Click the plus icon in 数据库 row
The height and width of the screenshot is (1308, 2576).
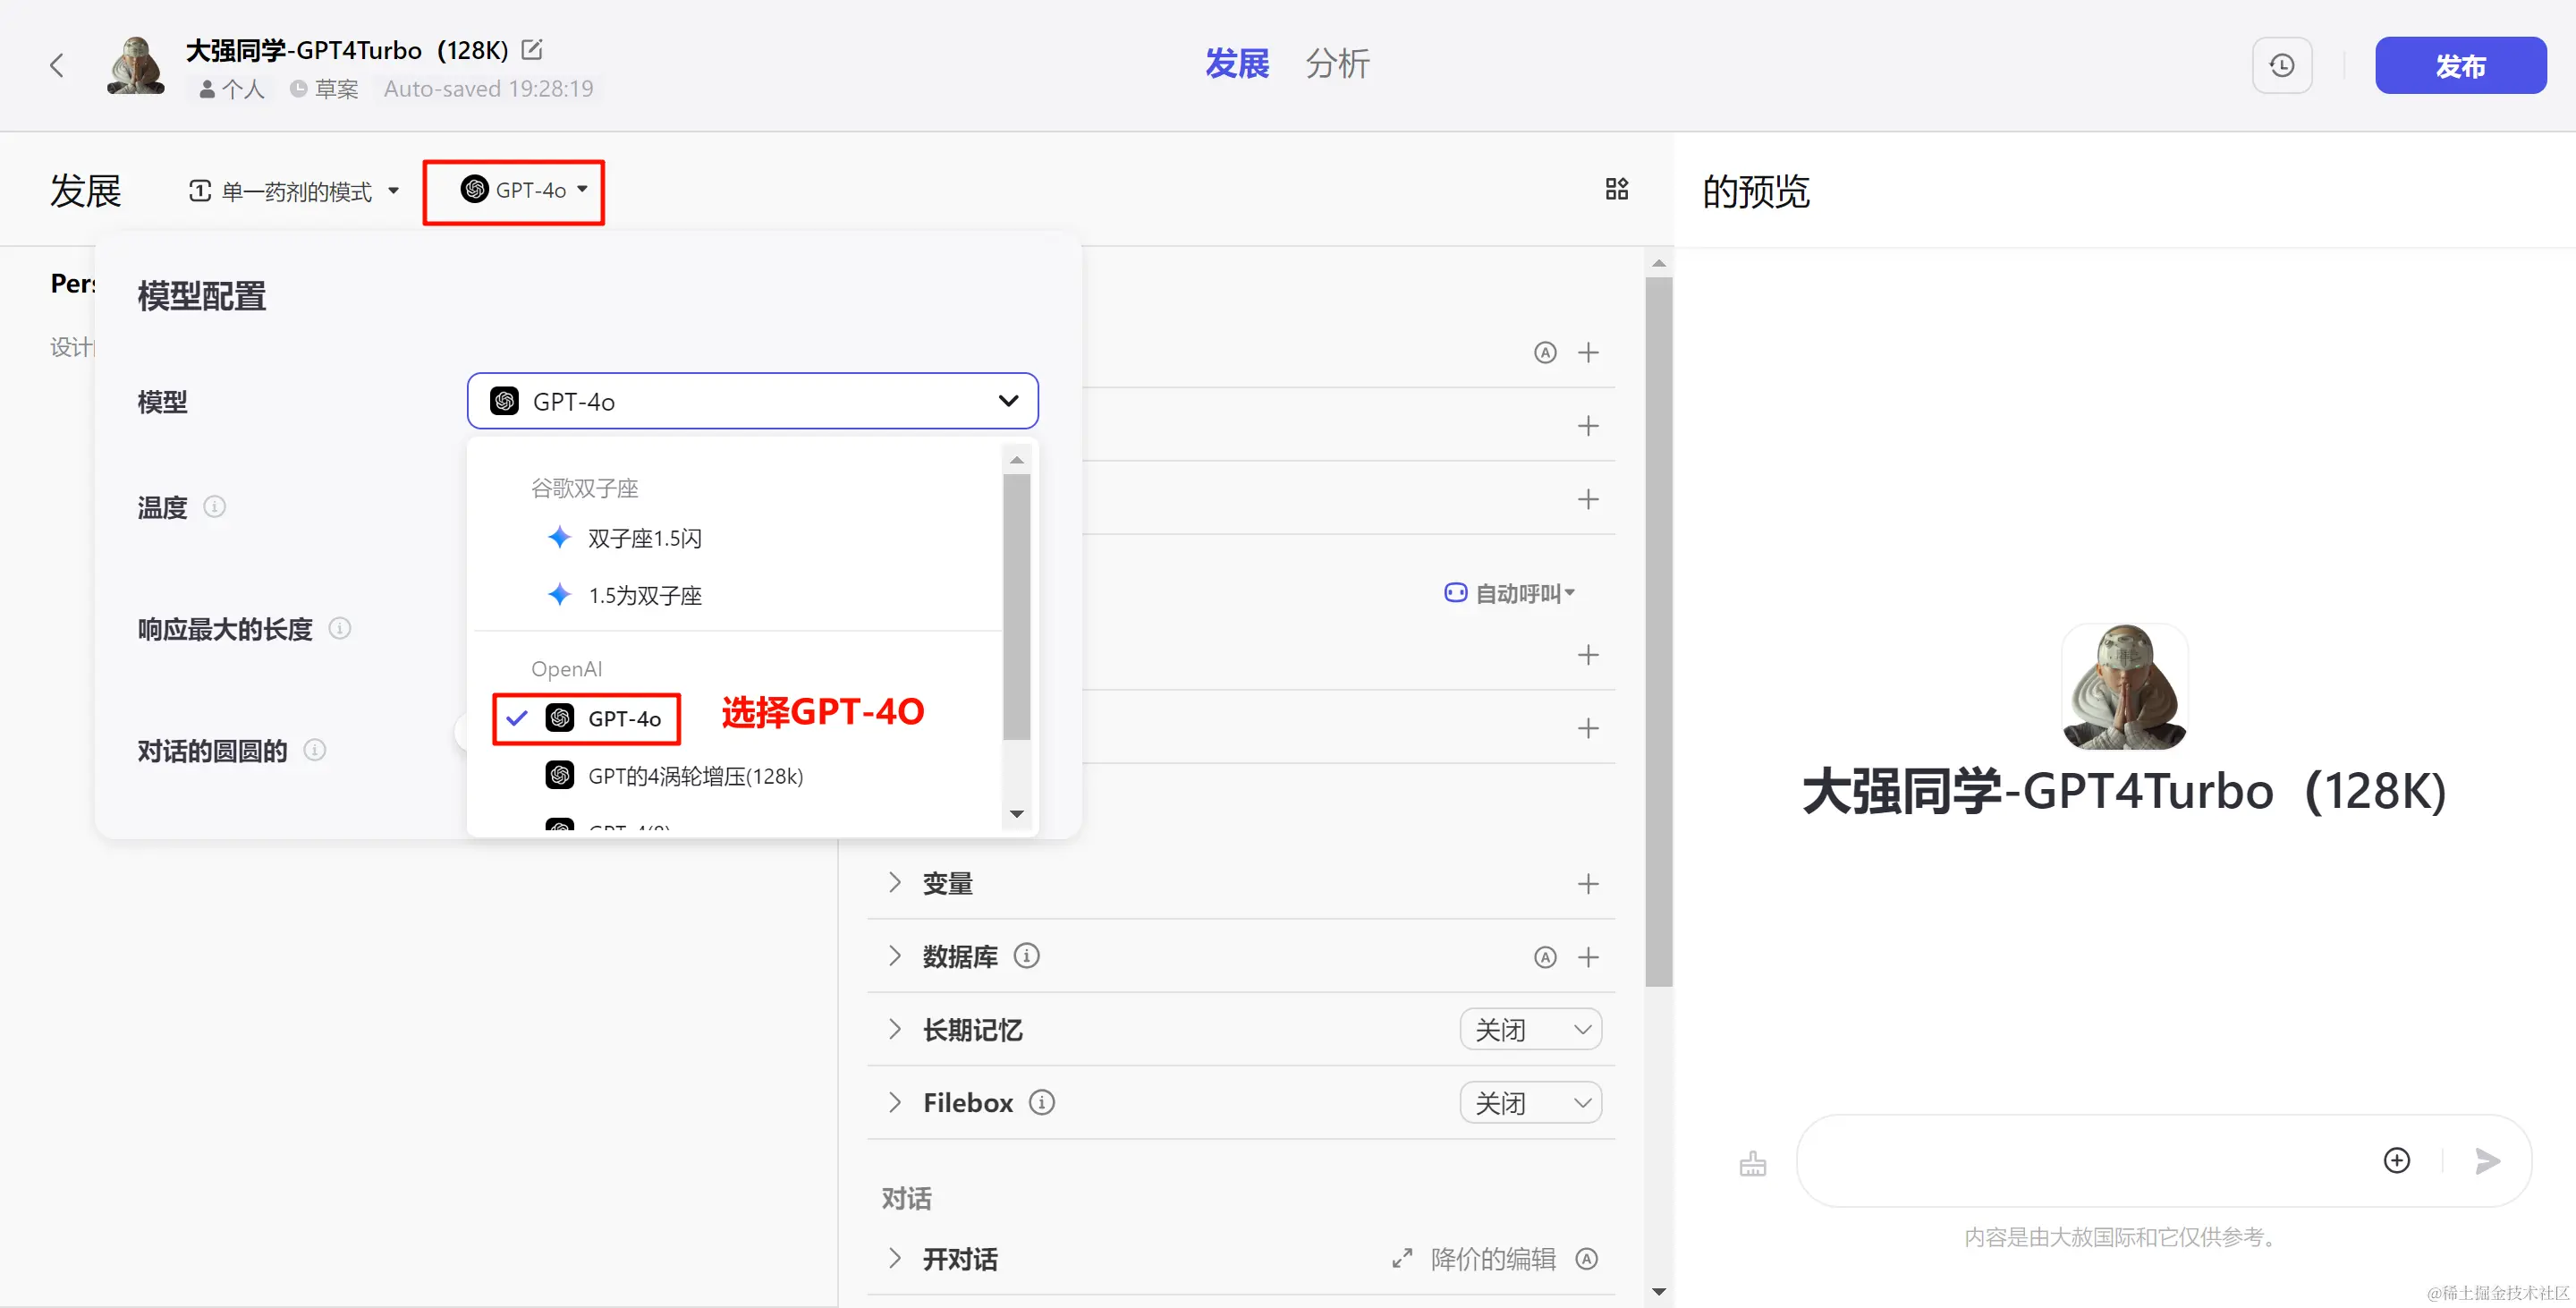point(1587,957)
